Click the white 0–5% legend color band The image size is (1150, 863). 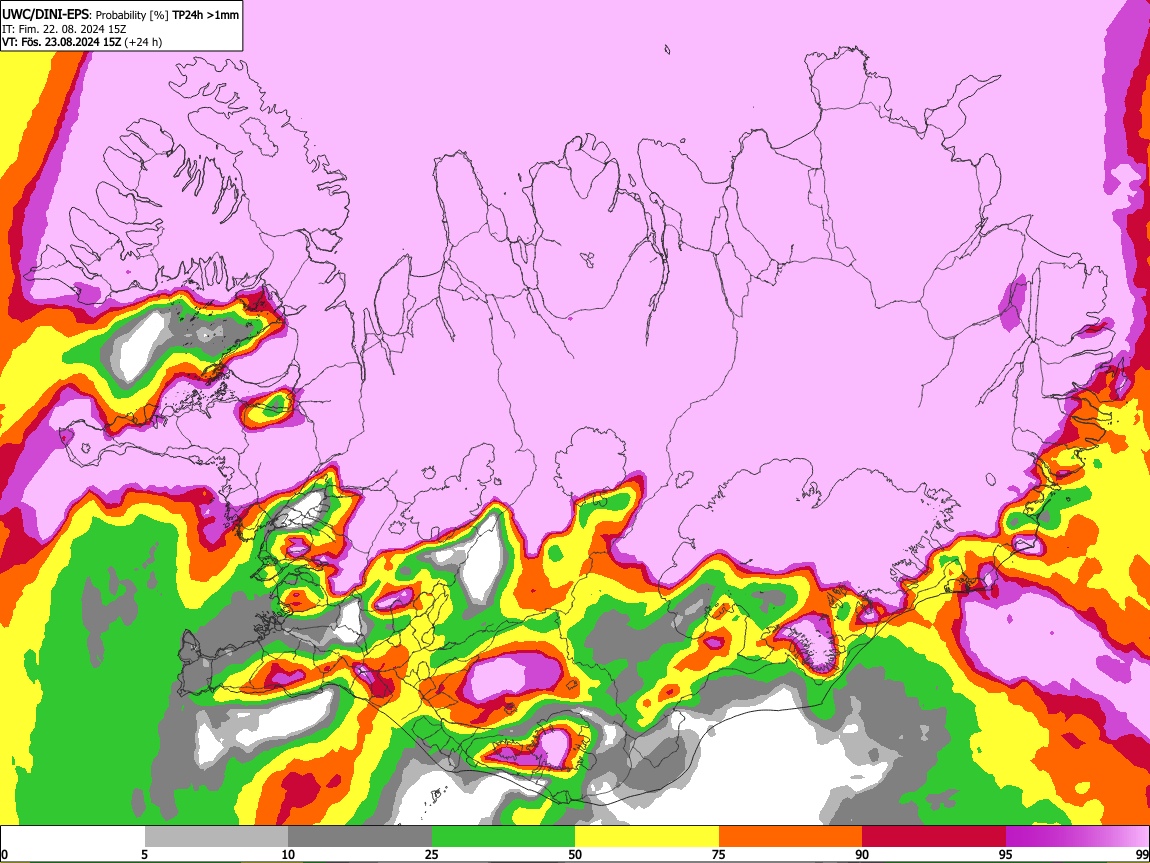73,837
